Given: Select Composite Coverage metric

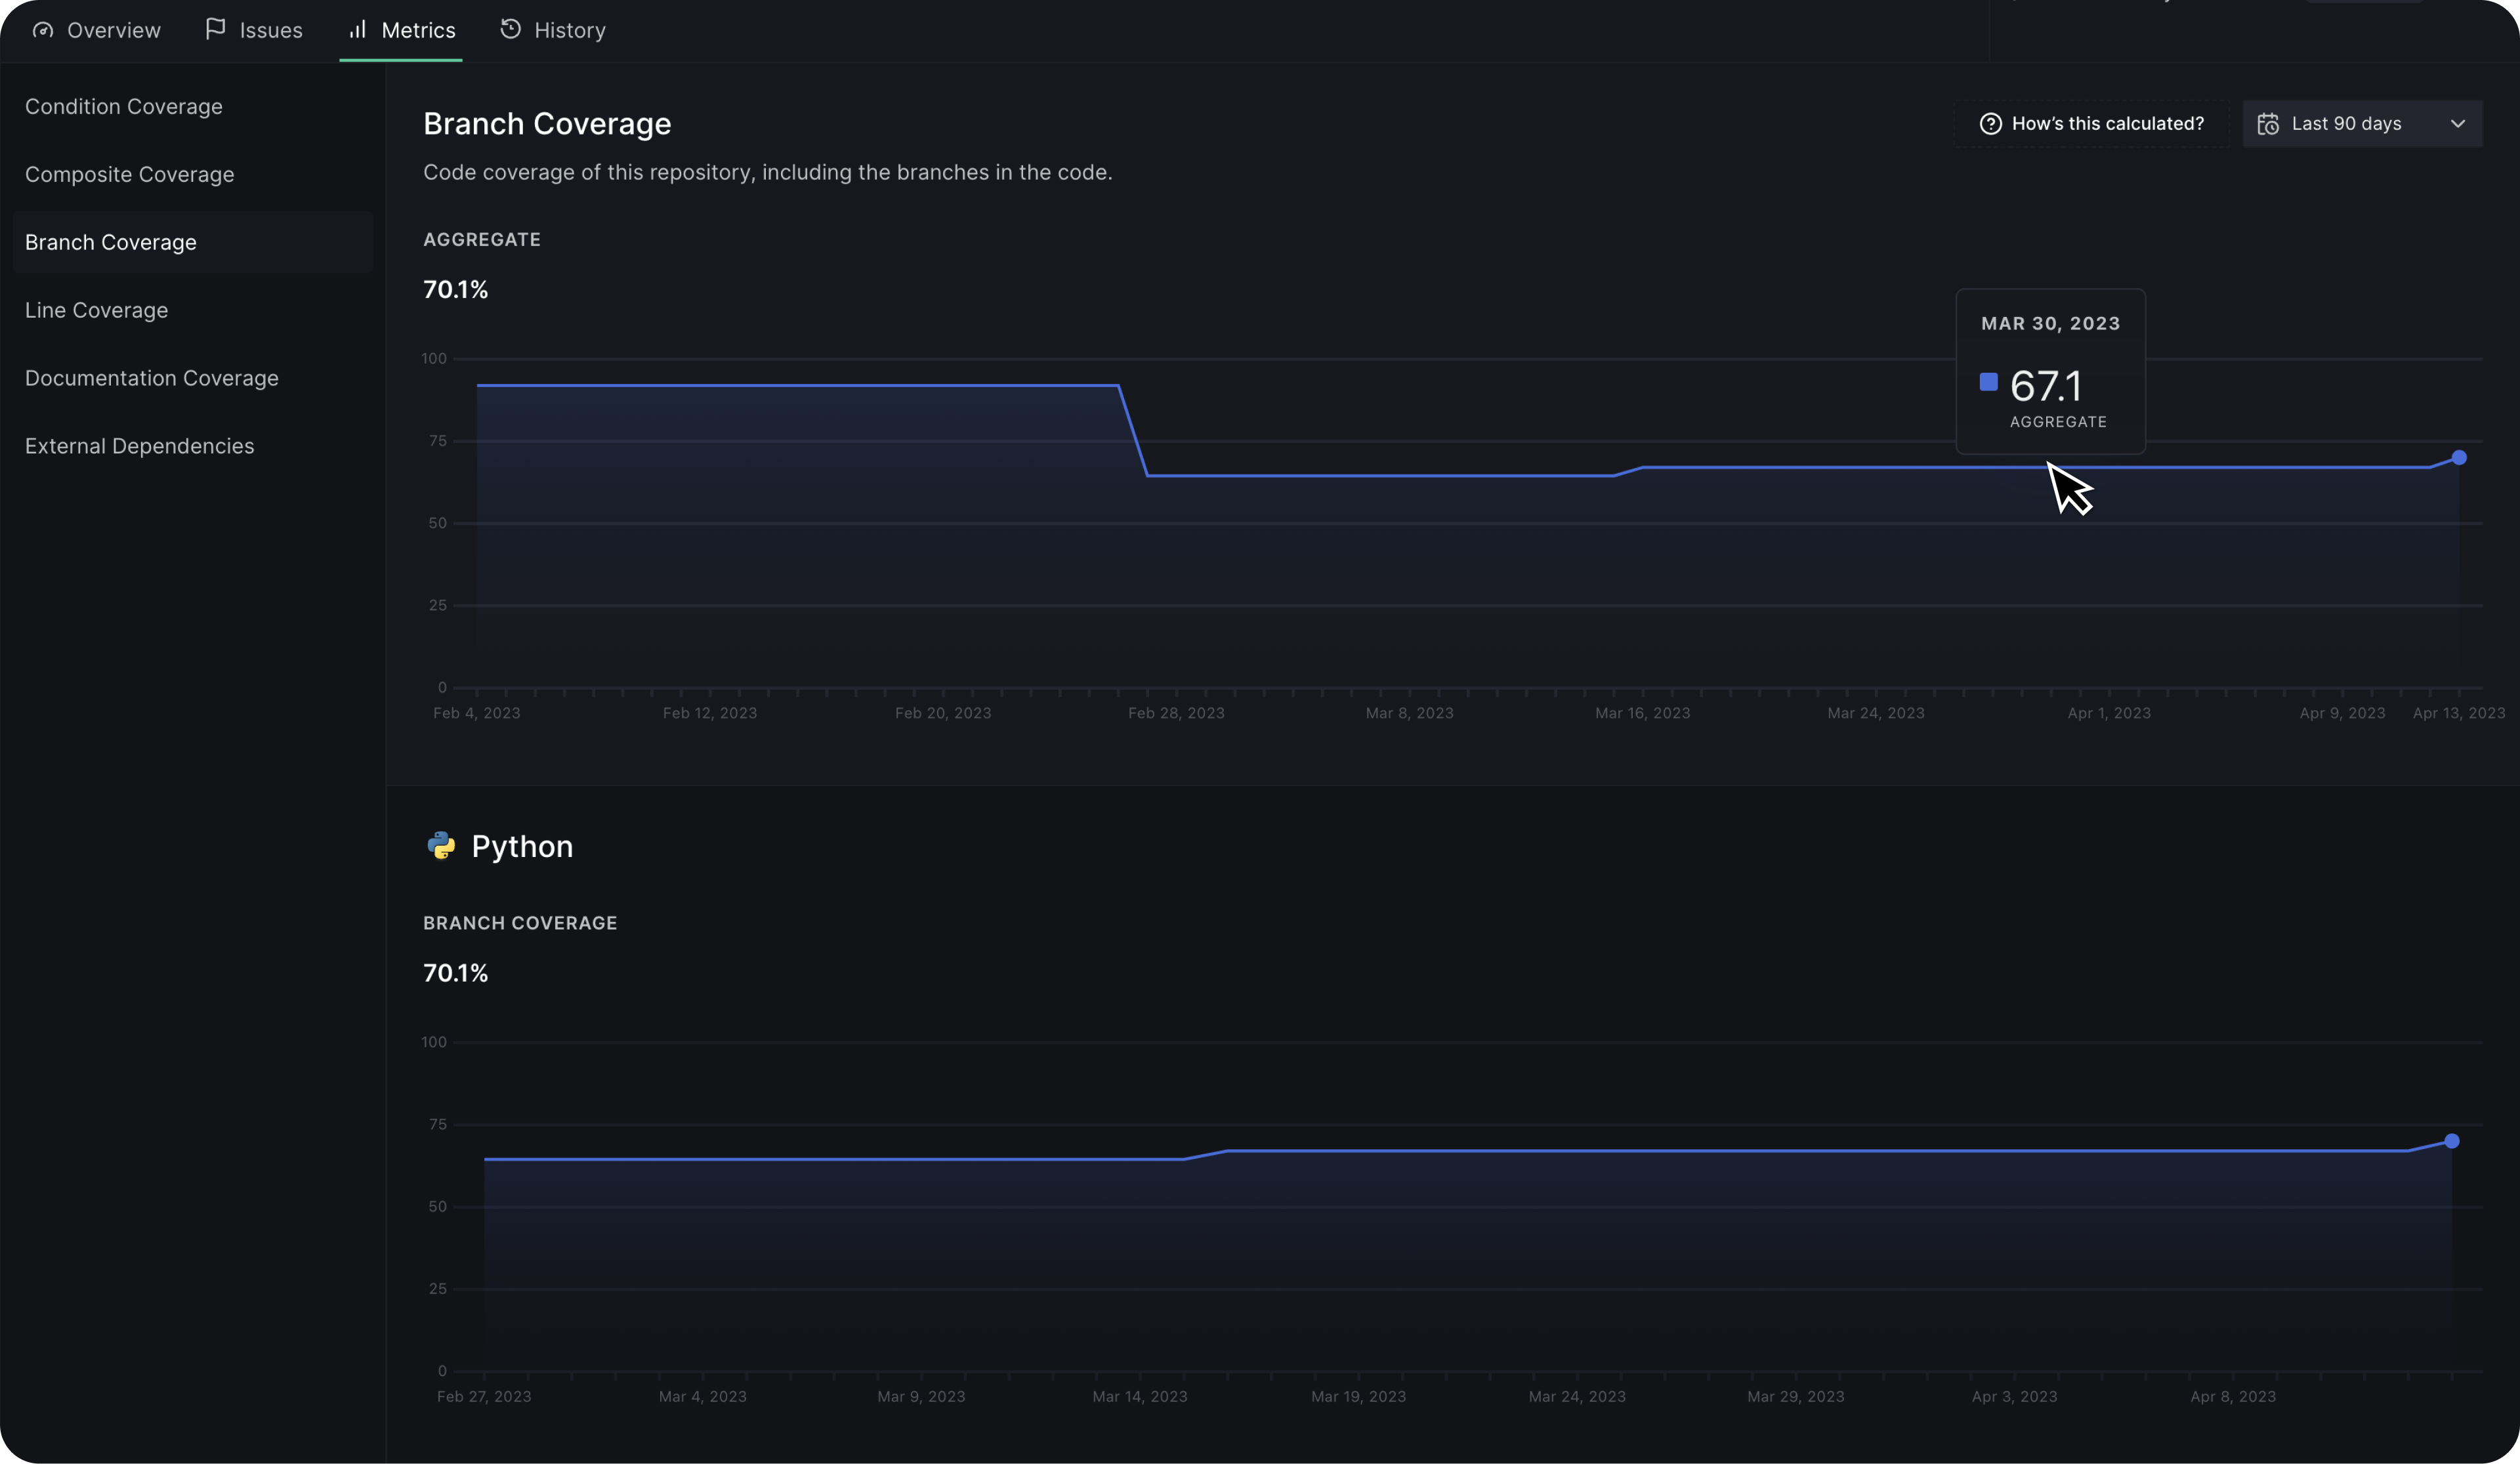Looking at the screenshot, I should point(130,174).
